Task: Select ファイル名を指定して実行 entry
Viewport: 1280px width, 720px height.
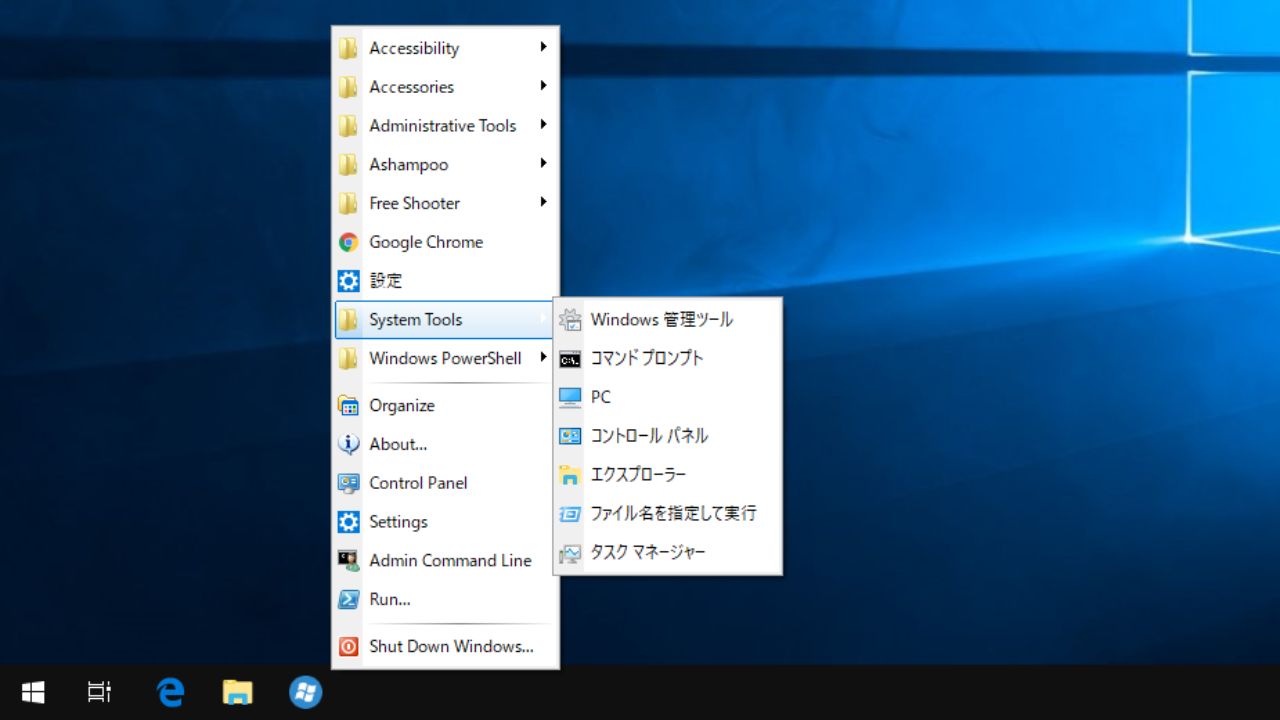Action: click(x=668, y=513)
